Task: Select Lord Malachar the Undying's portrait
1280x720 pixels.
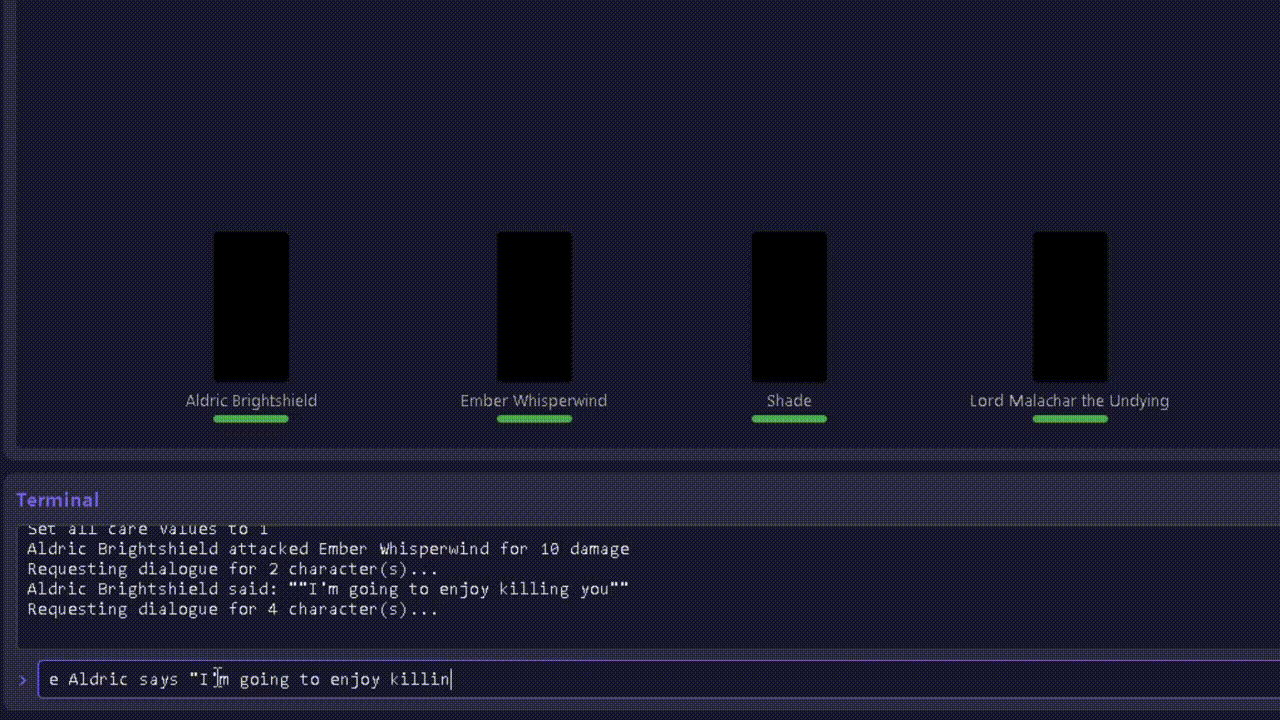Action: coord(1069,307)
